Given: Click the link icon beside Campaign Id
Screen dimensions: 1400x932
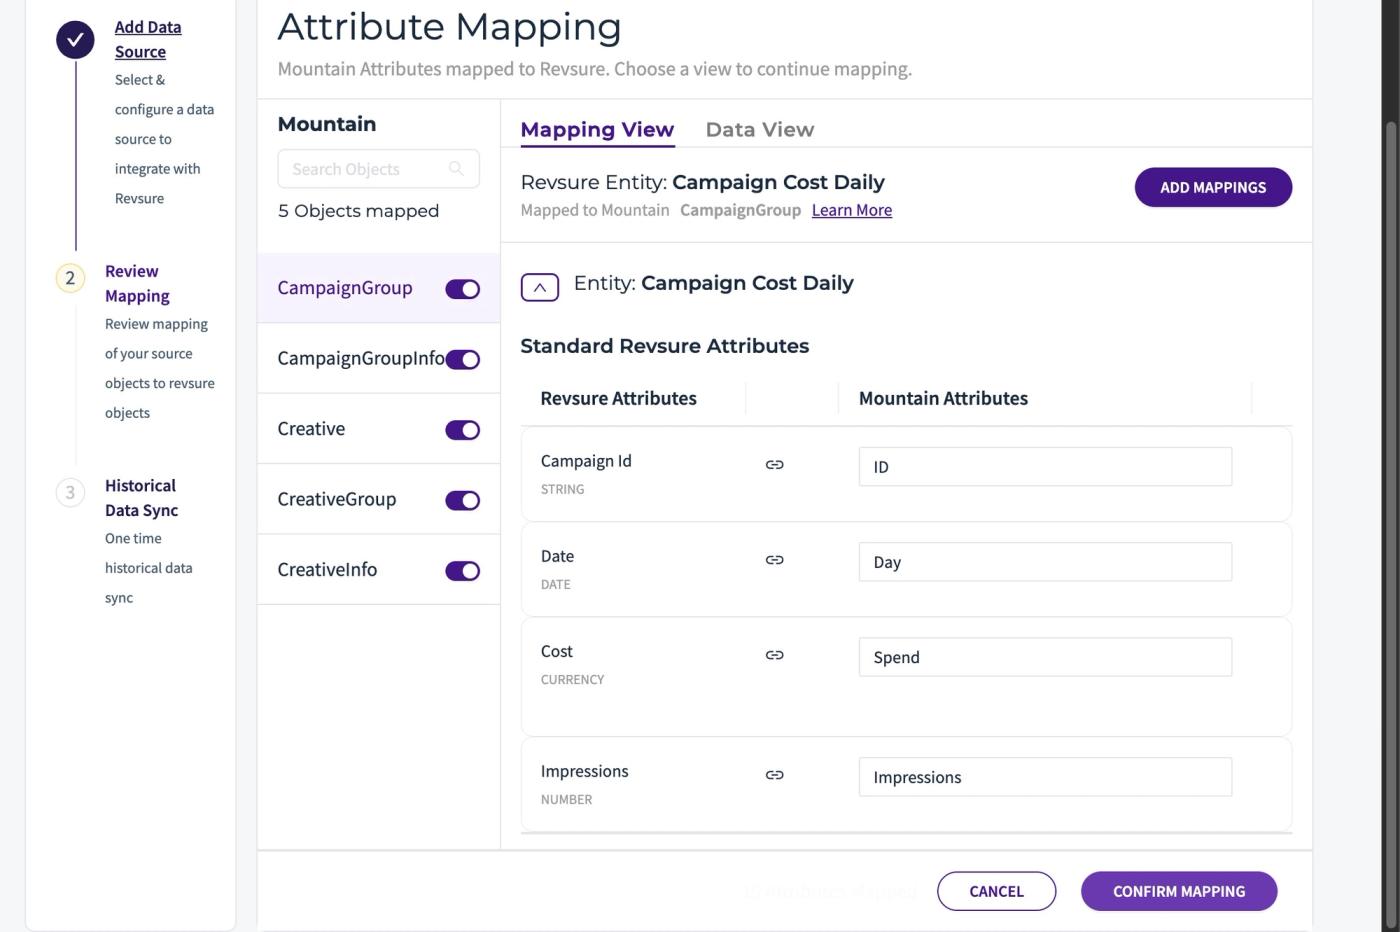Looking at the screenshot, I should (774, 464).
